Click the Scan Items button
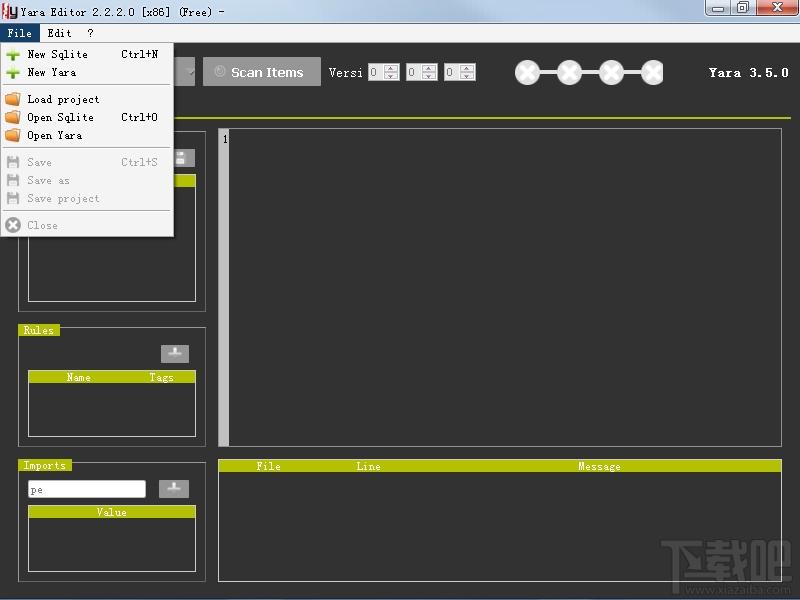This screenshot has height=600, width=800. 262,72
